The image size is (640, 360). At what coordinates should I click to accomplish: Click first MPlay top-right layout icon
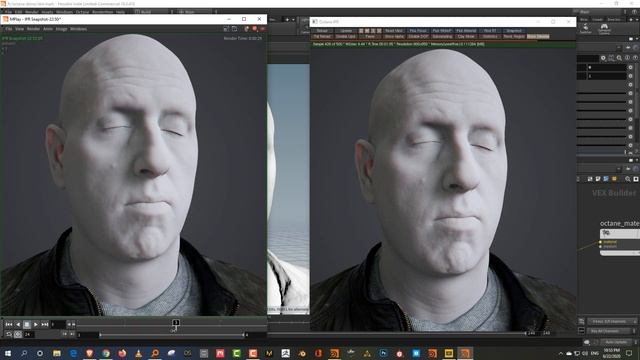tap(226, 29)
